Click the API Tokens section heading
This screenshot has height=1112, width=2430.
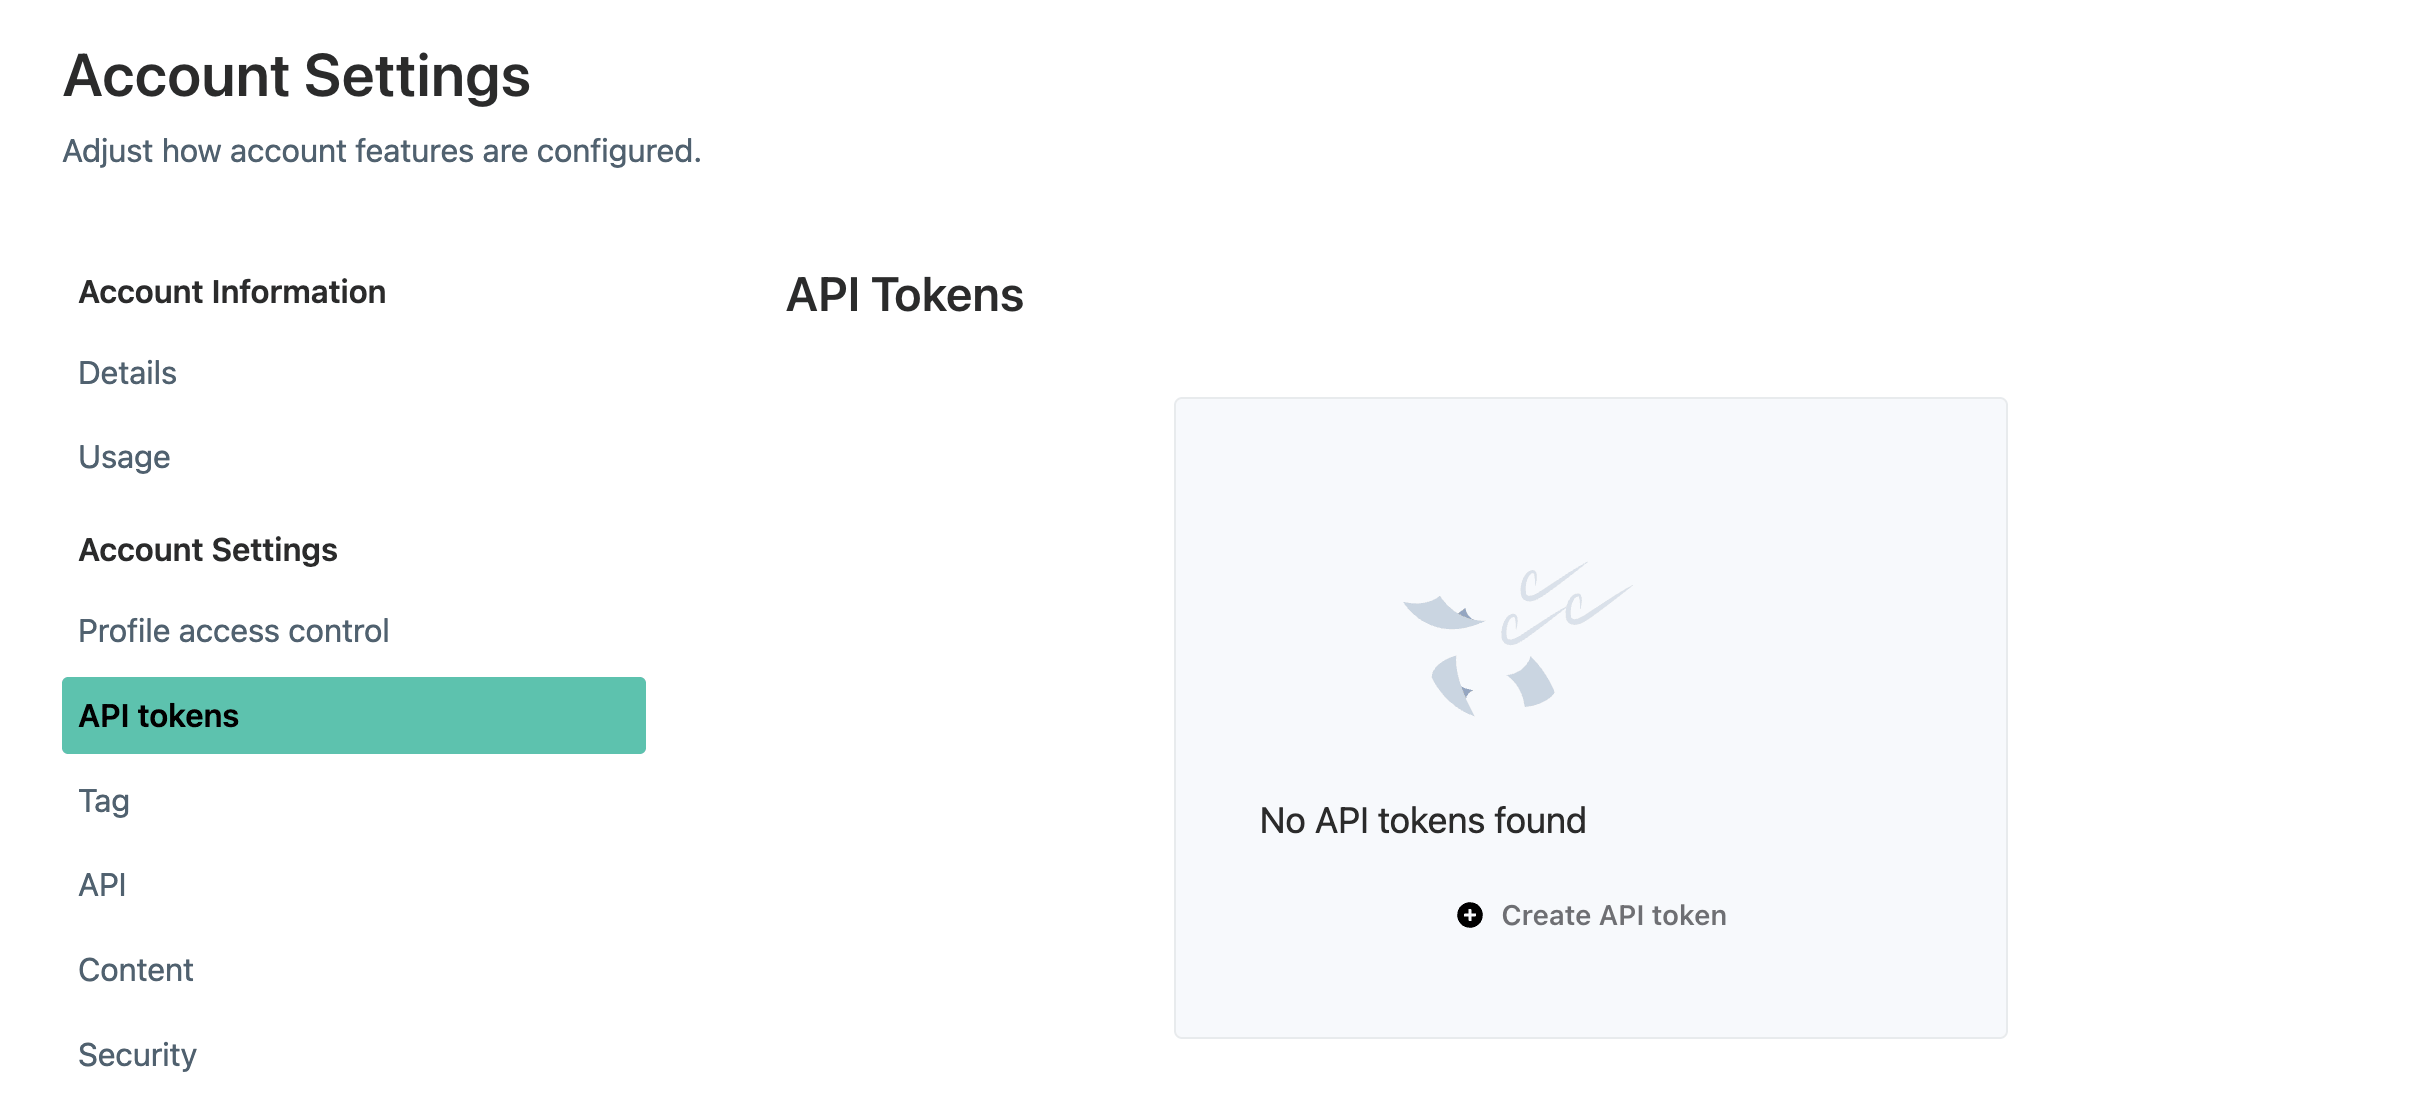click(x=904, y=295)
